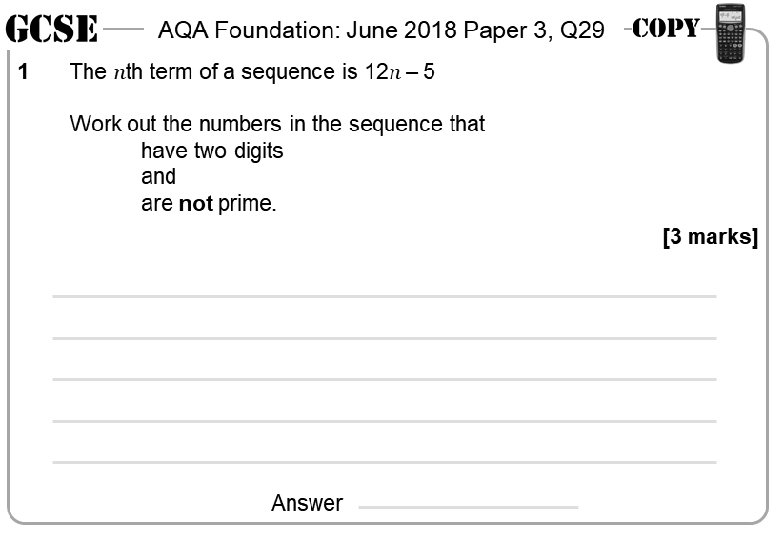780x540 pixels.
Task: Click the question number 1
Action: [x=23, y=72]
